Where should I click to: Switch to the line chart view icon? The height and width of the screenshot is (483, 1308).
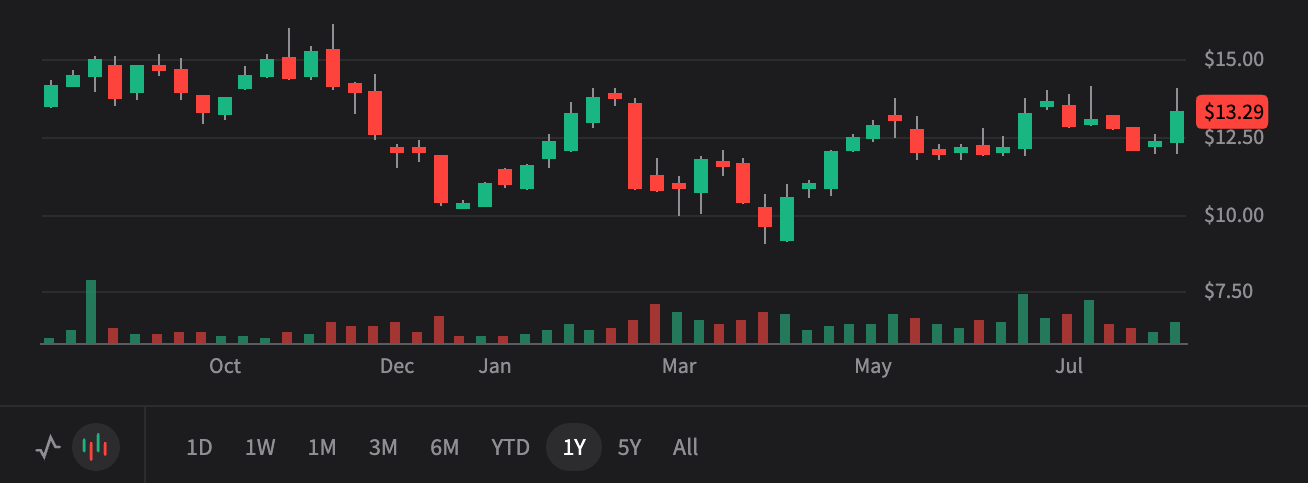click(x=48, y=447)
